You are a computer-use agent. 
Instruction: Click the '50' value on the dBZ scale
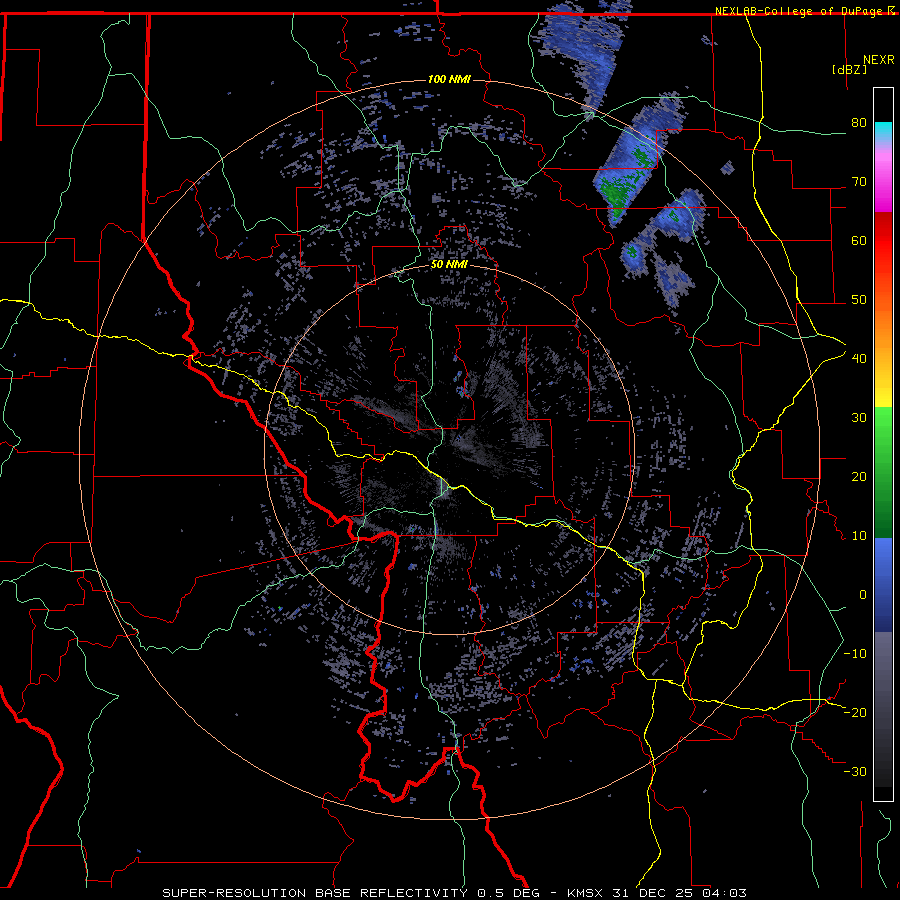[859, 300]
